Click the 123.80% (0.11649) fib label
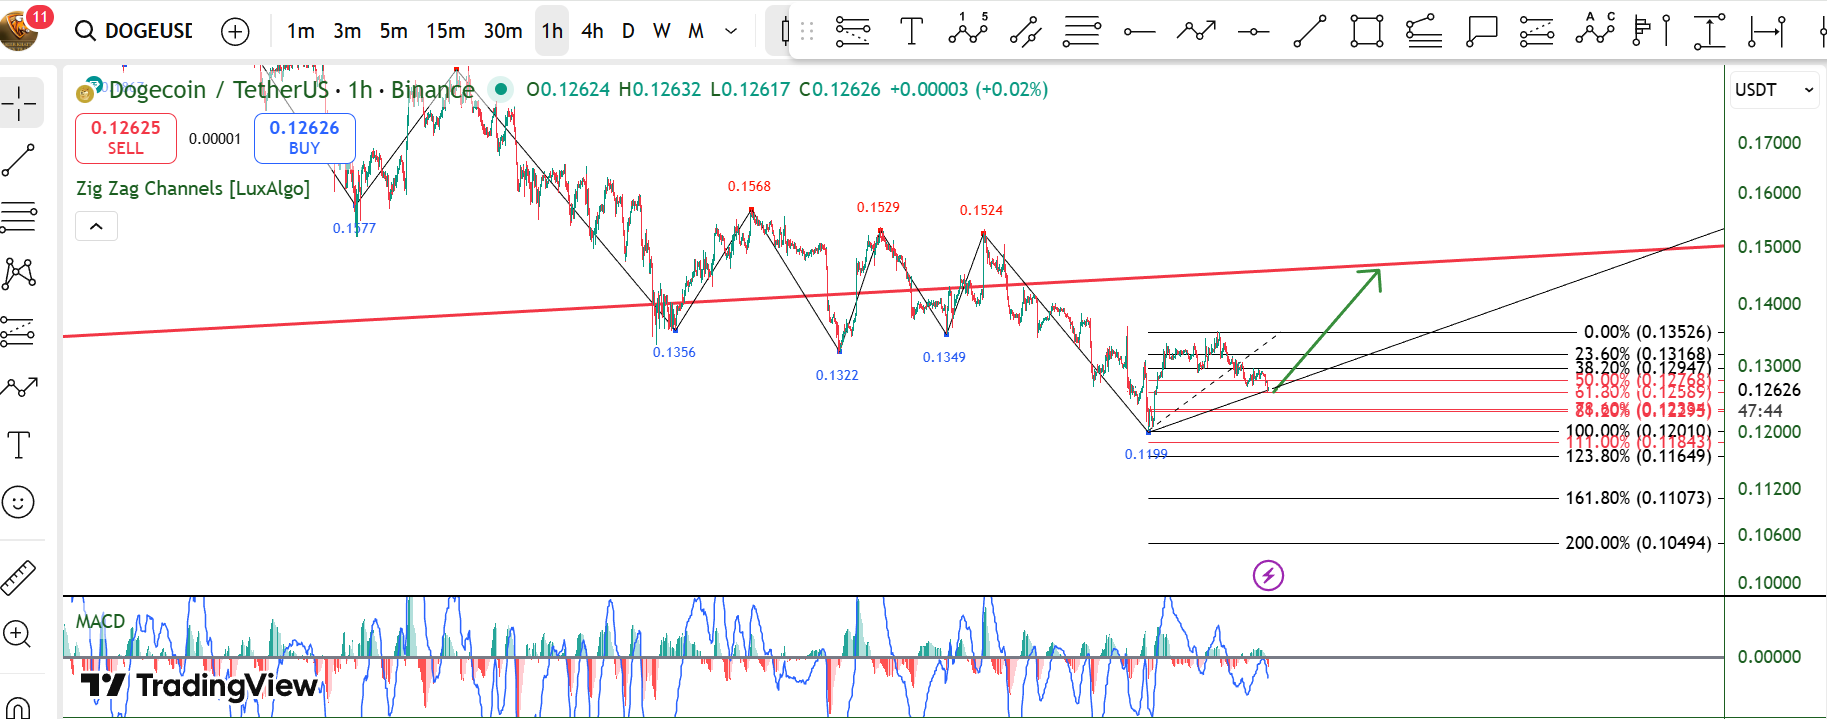The height and width of the screenshot is (719, 1827). tap(1639, 456)
